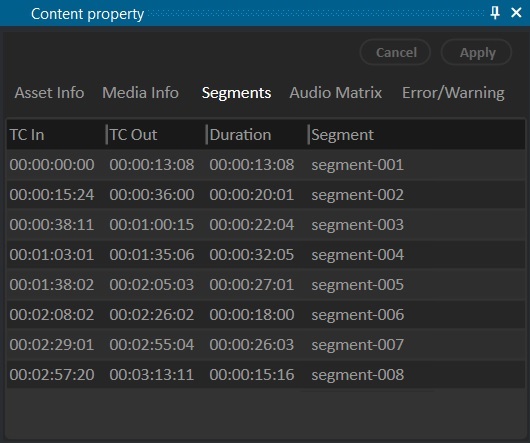This screenshot has width=530, height=443.
Task: Sort by the TC Out column header
Action: (x=134, y=135)
